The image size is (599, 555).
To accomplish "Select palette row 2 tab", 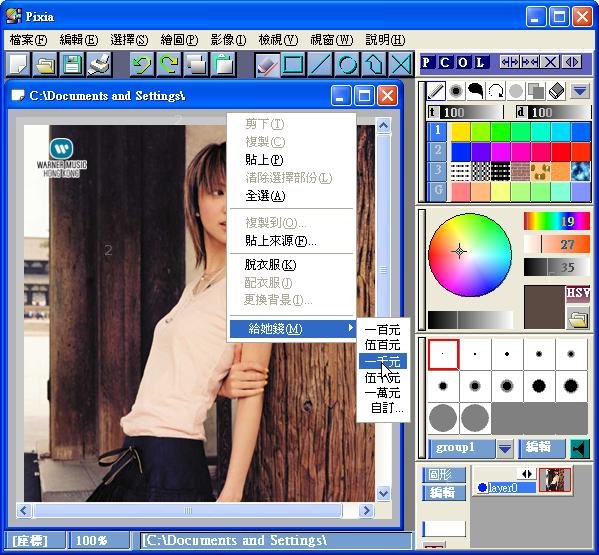I will tap(438, 150).
